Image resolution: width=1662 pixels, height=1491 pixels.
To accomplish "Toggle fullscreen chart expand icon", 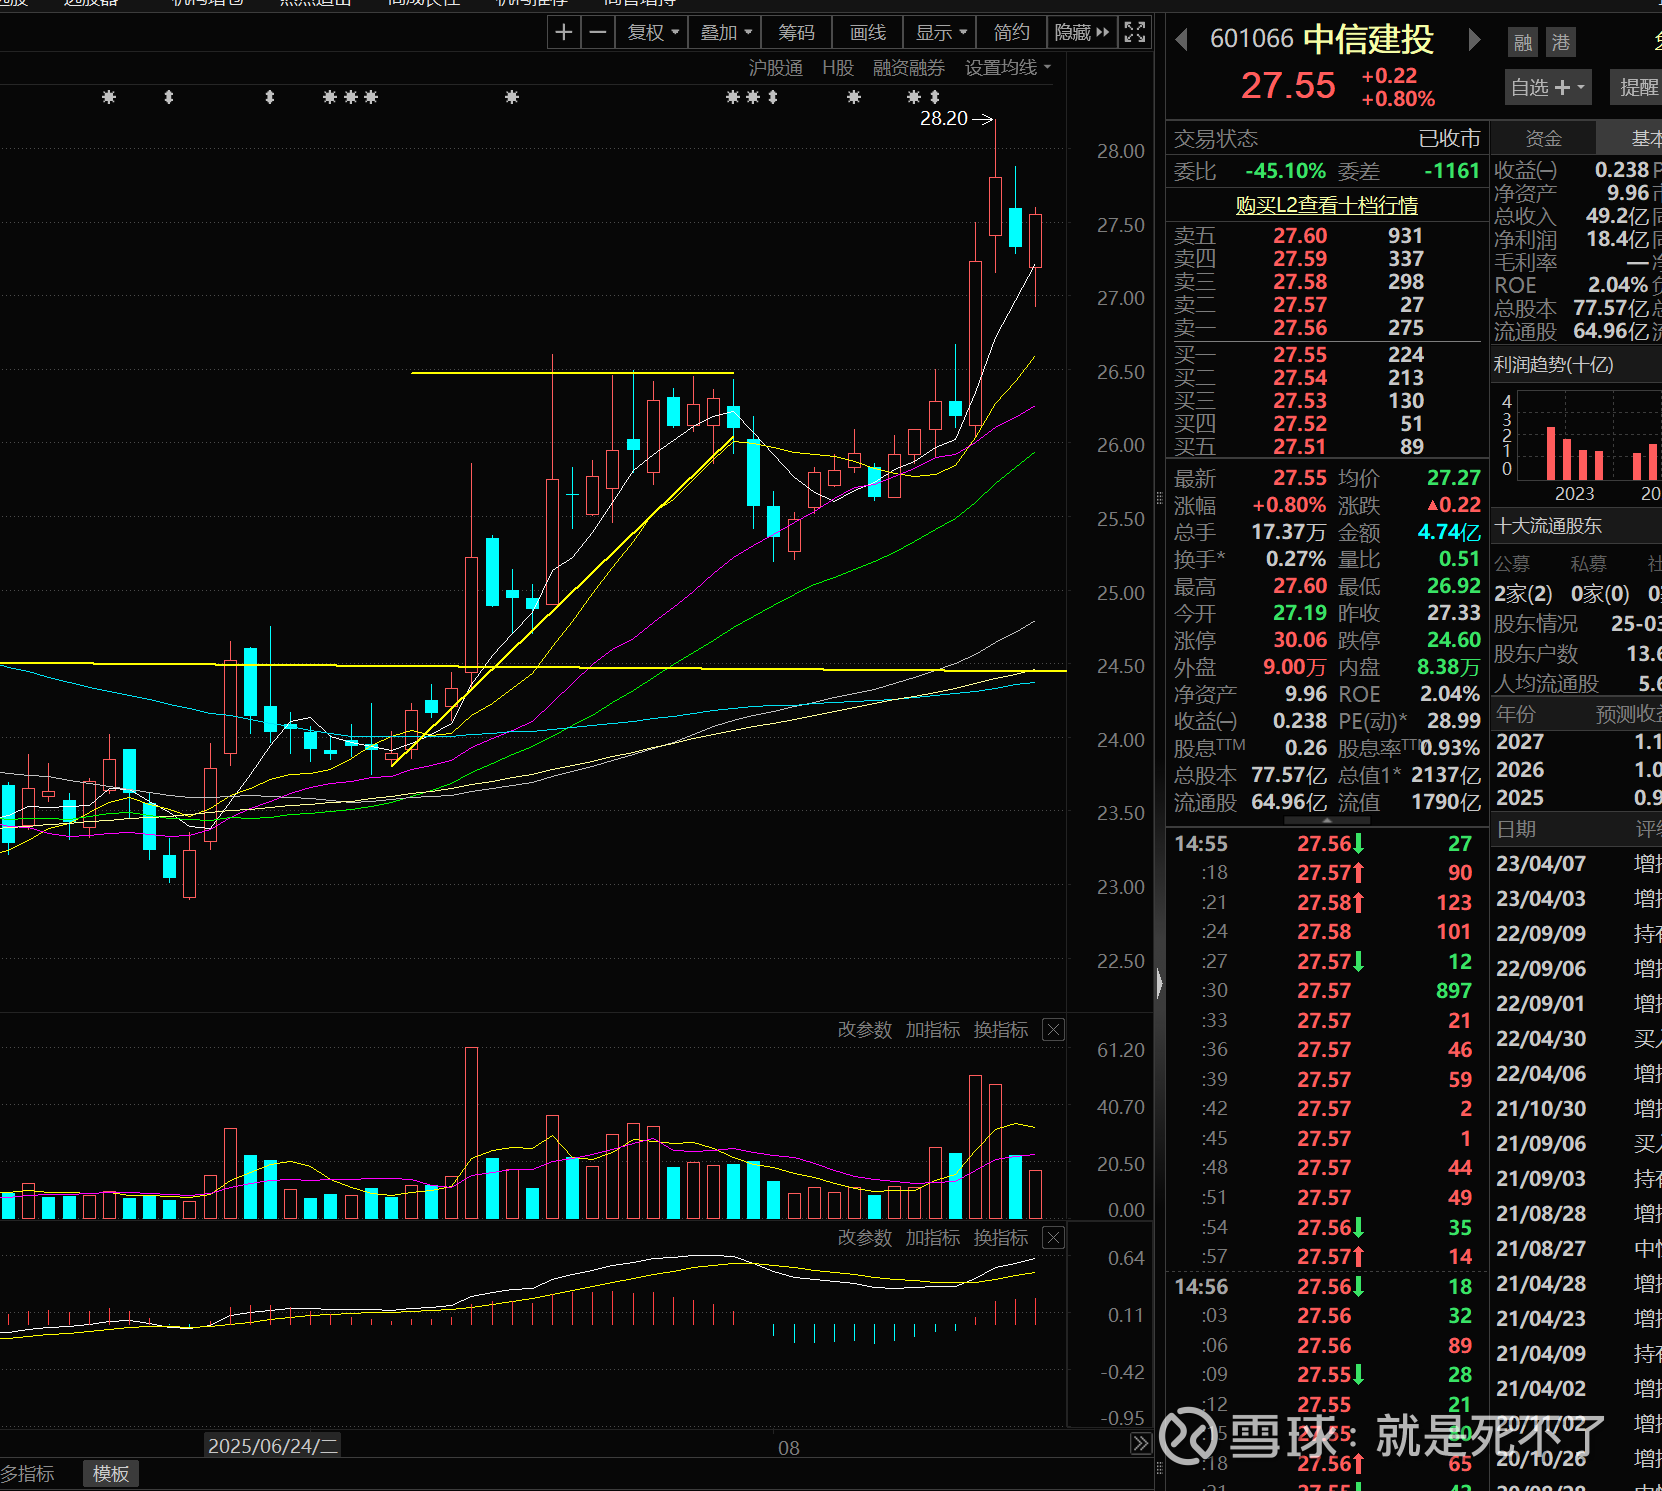I will point(1135,33).
